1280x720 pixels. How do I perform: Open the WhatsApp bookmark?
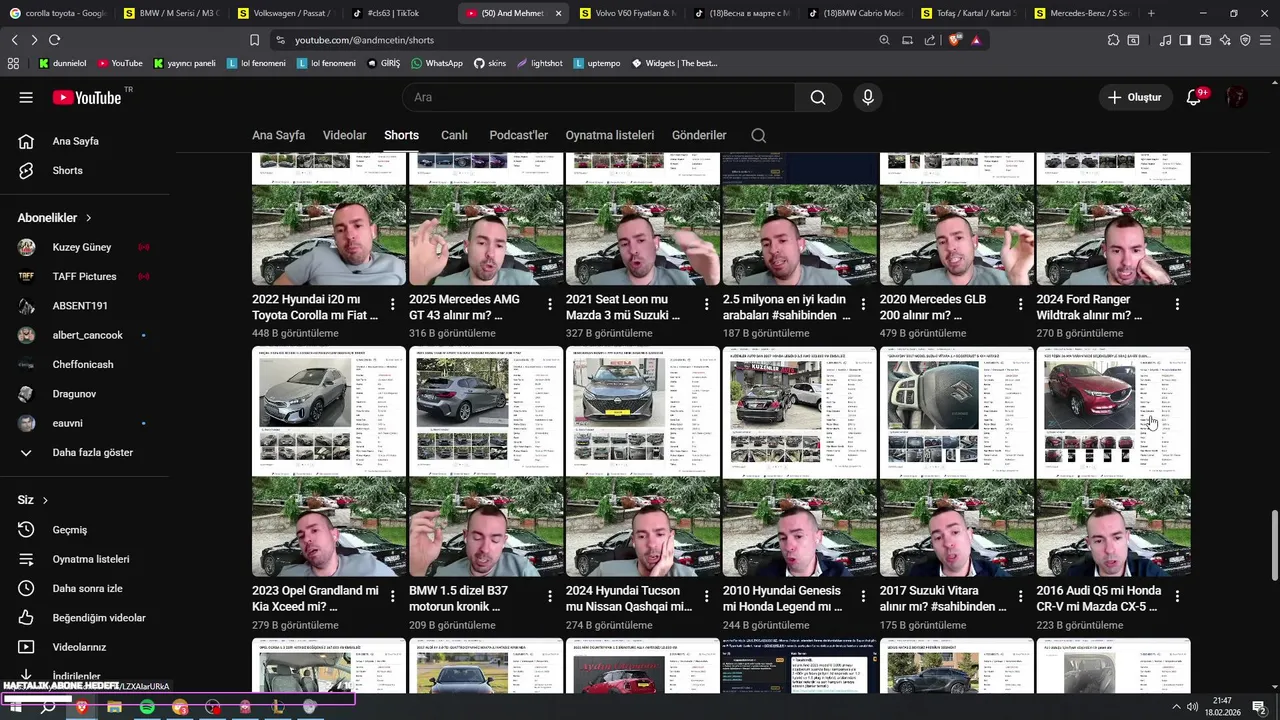437,63
